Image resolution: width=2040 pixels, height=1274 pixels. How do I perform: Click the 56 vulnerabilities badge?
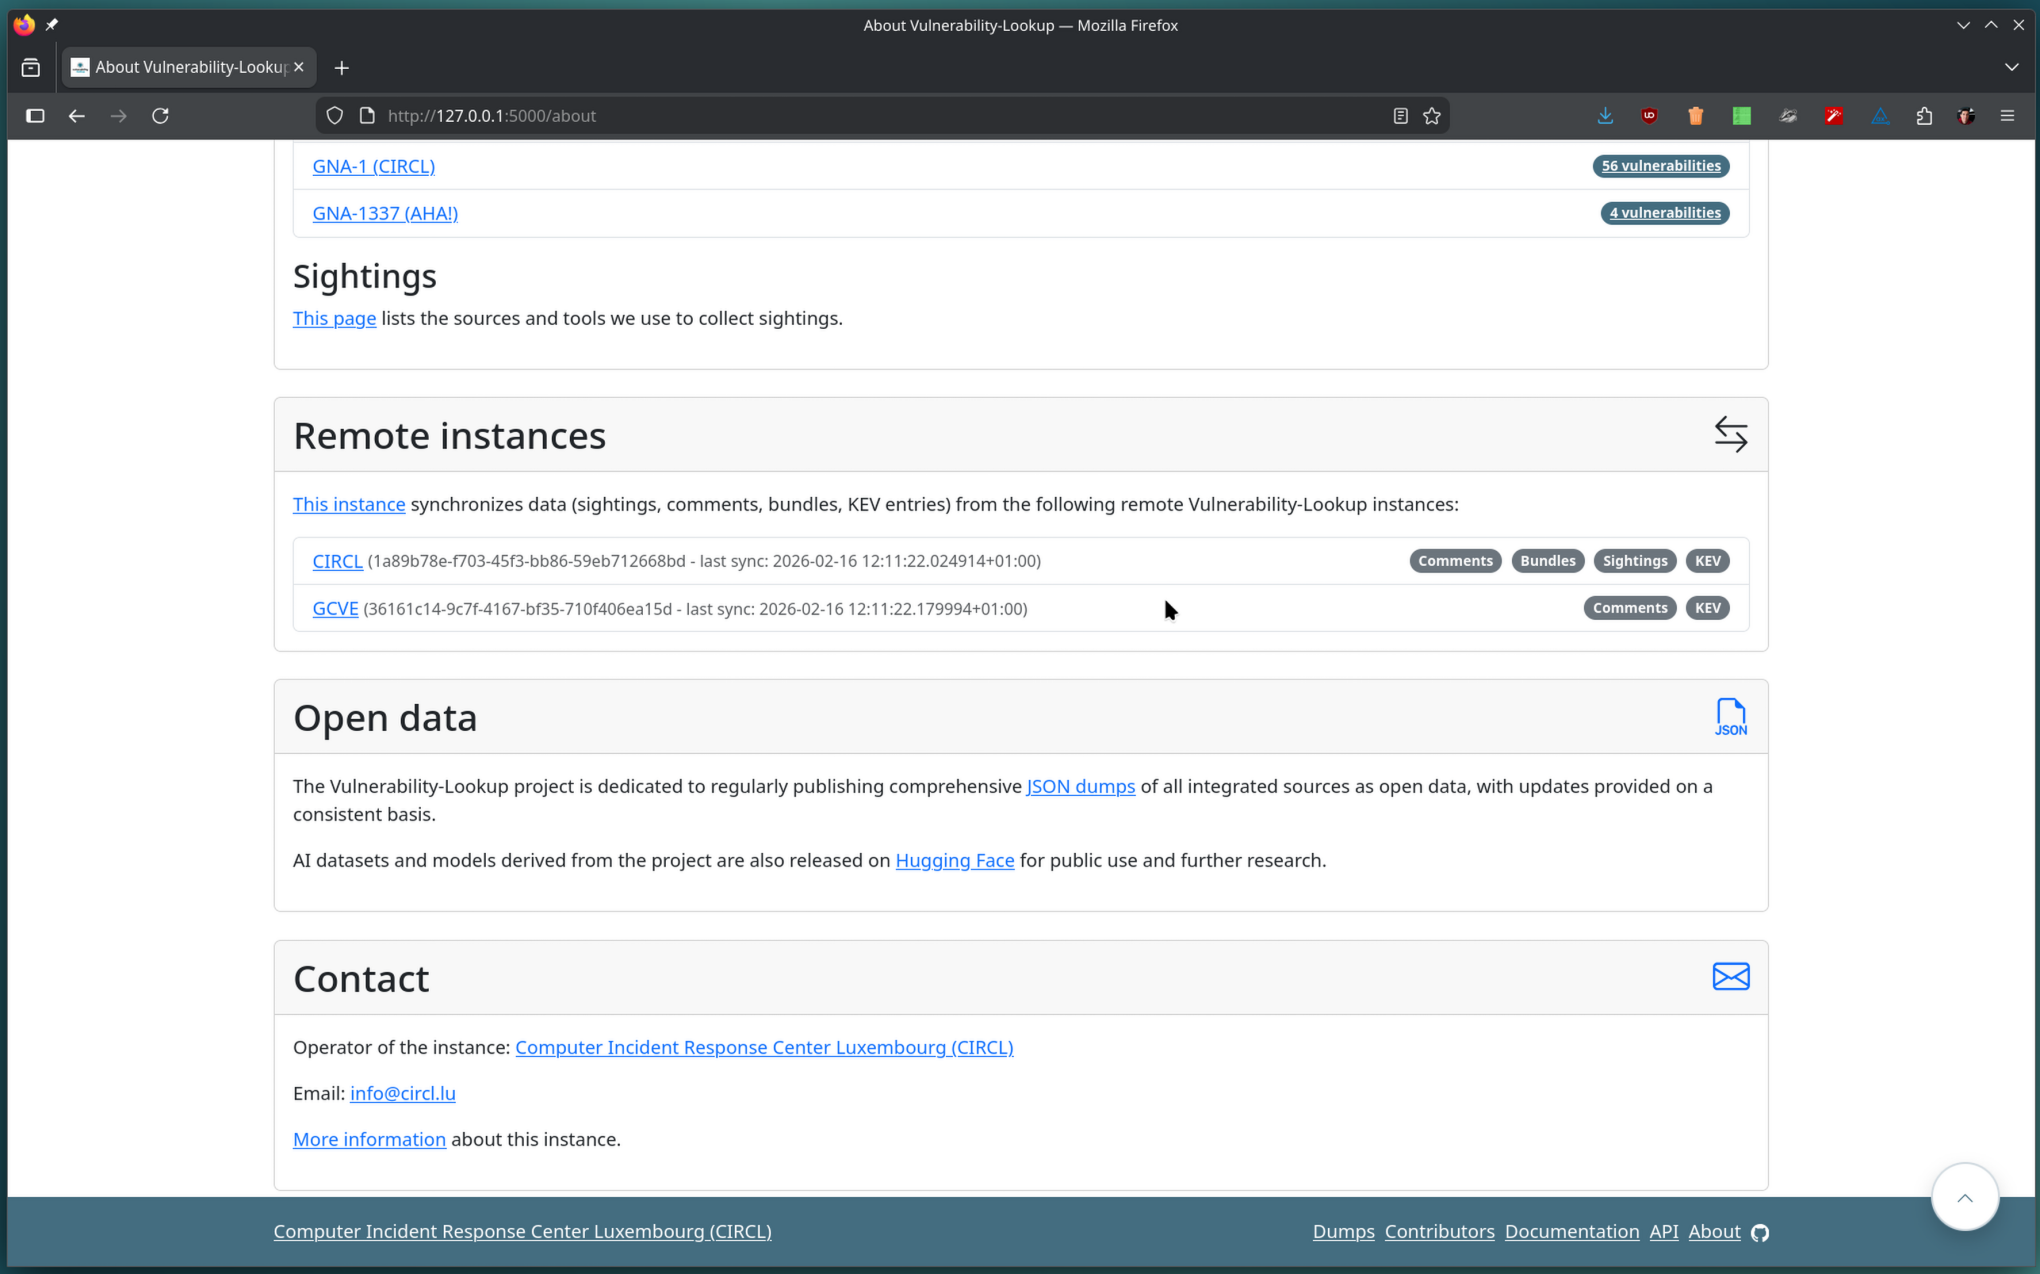(x=1660, y=166)
